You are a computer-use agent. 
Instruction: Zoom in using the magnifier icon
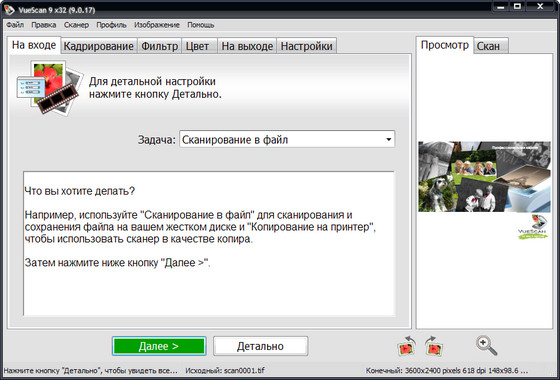tap(486, 346)
